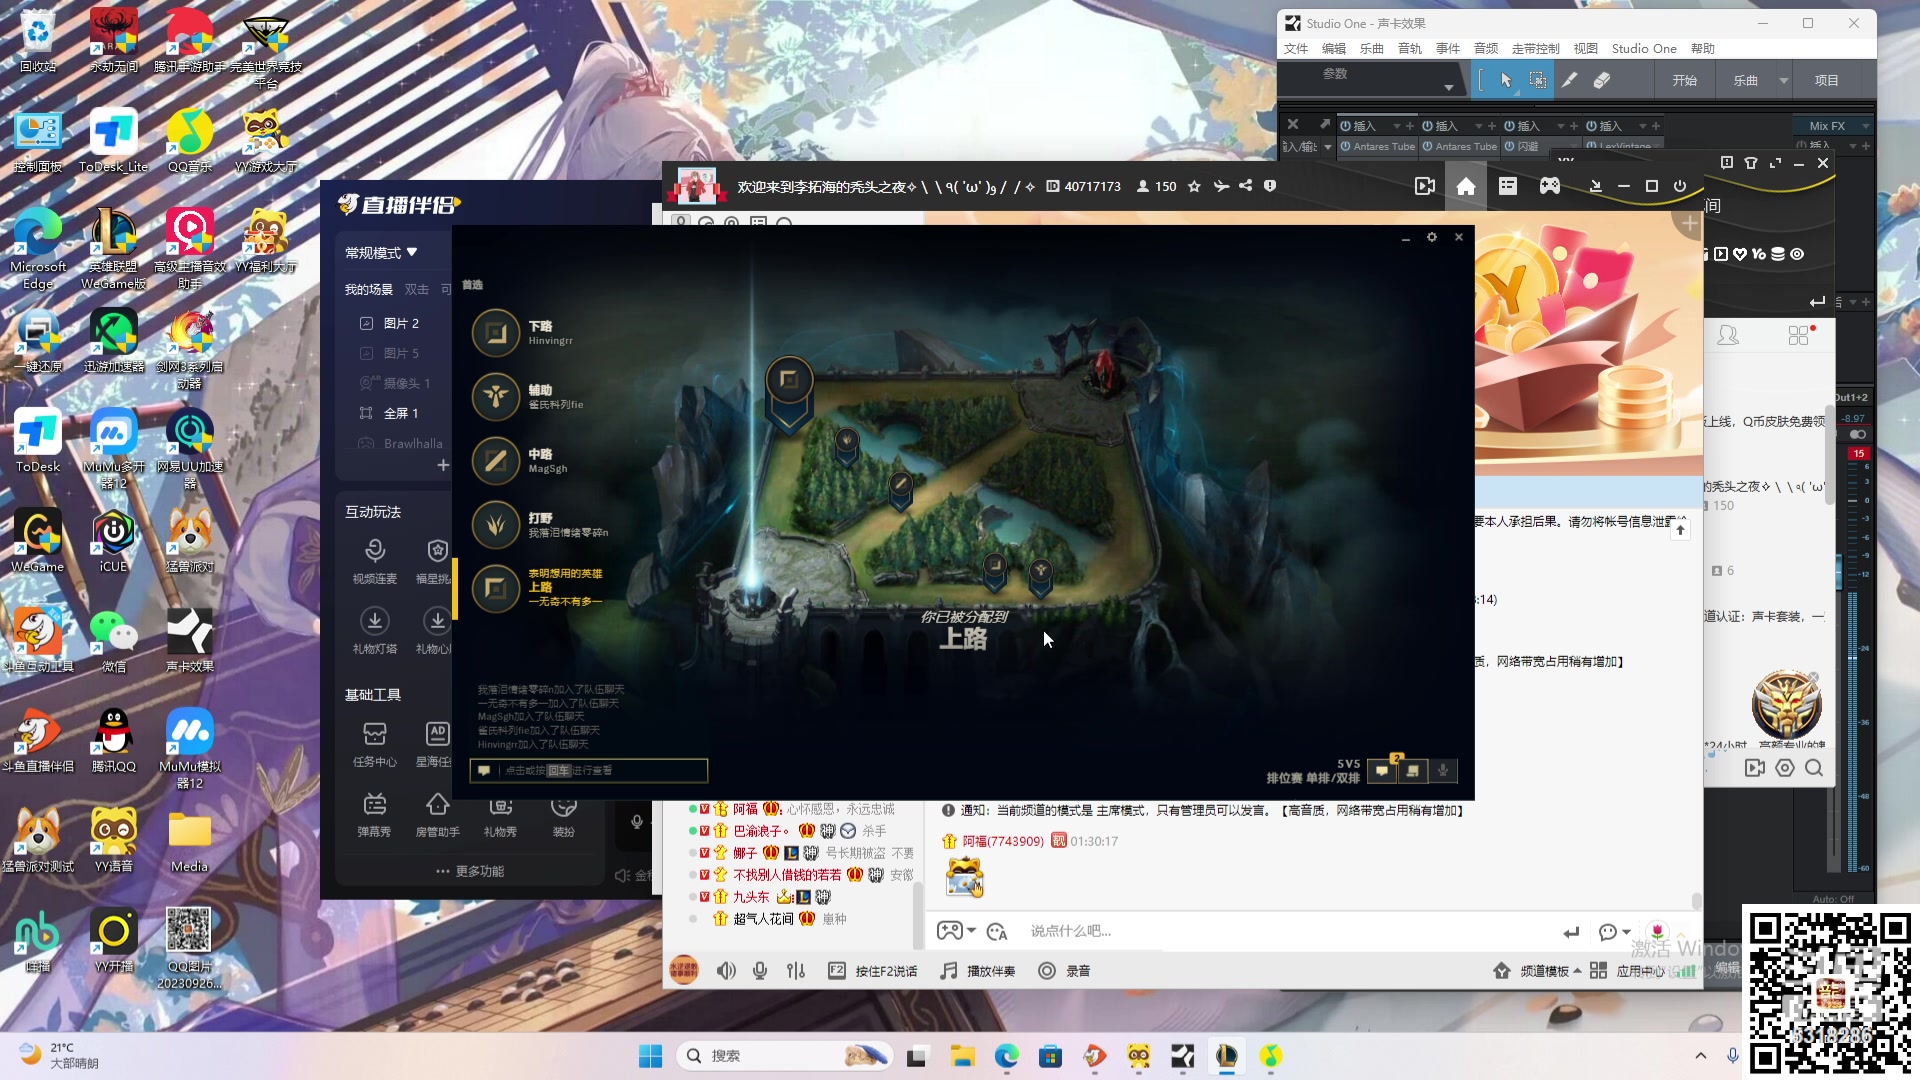Select the arrow tool in Studio One toolbar

(x=1506, y=80)
